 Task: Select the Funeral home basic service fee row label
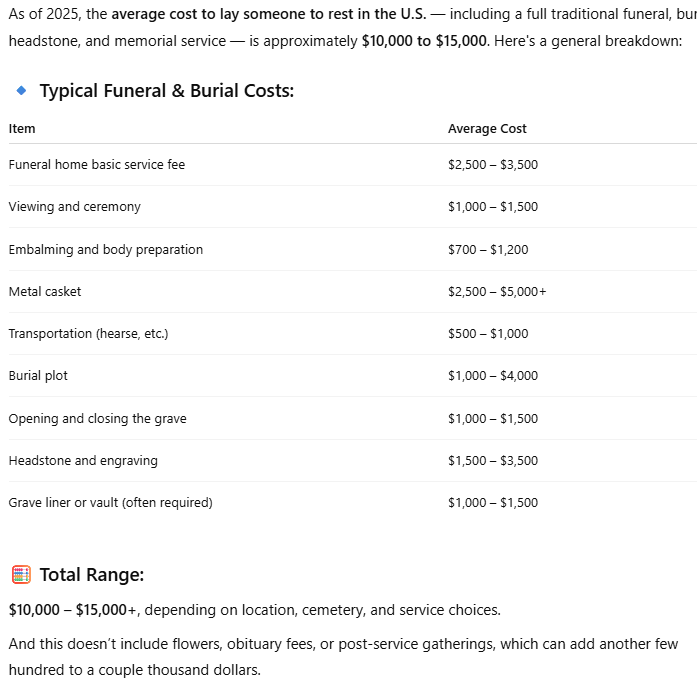97,165
